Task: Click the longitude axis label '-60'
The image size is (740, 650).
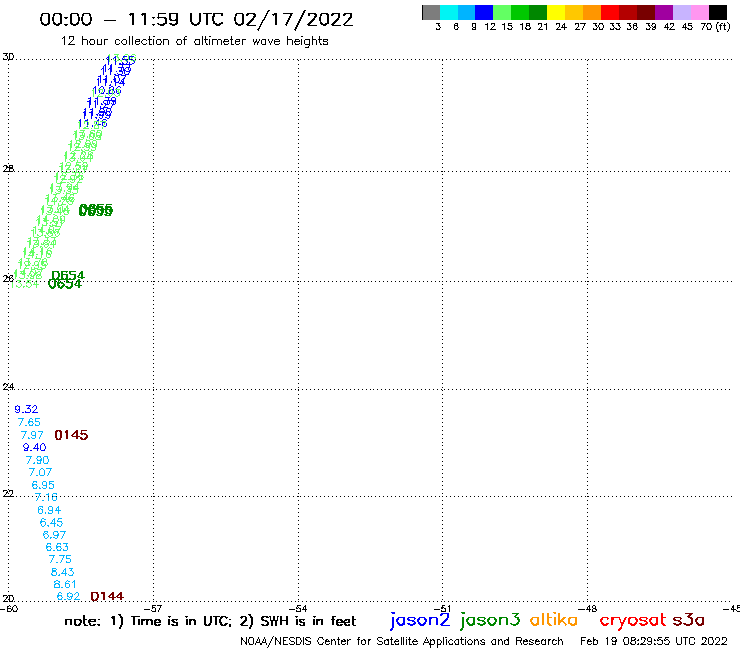Action: (x=9, y=608)
